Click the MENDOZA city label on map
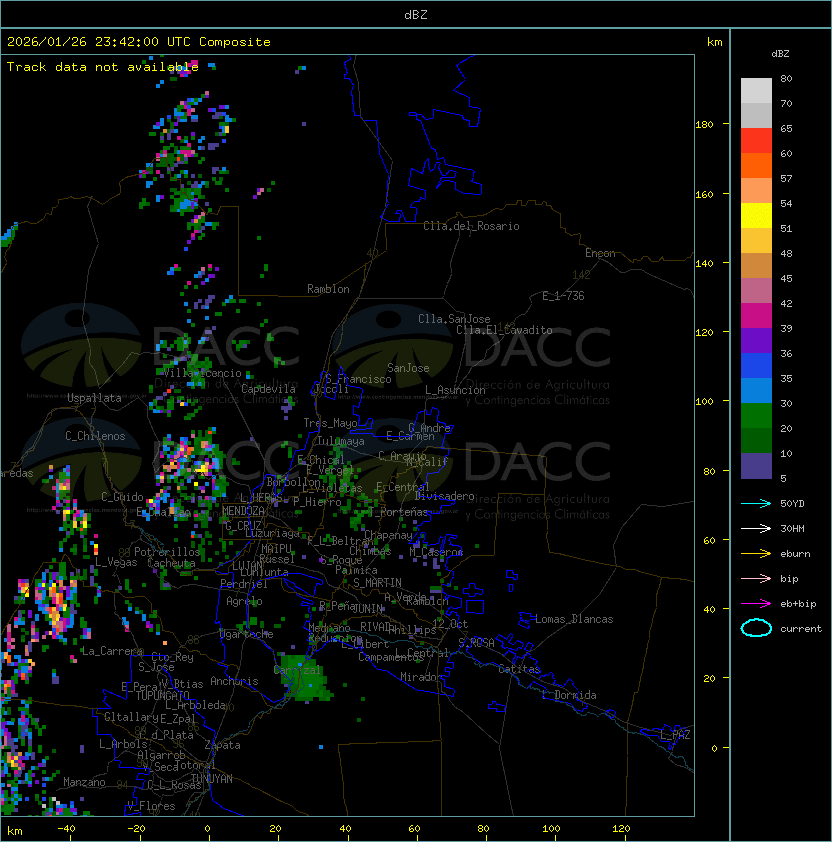832x842 pixels. [x=244, y=511]
